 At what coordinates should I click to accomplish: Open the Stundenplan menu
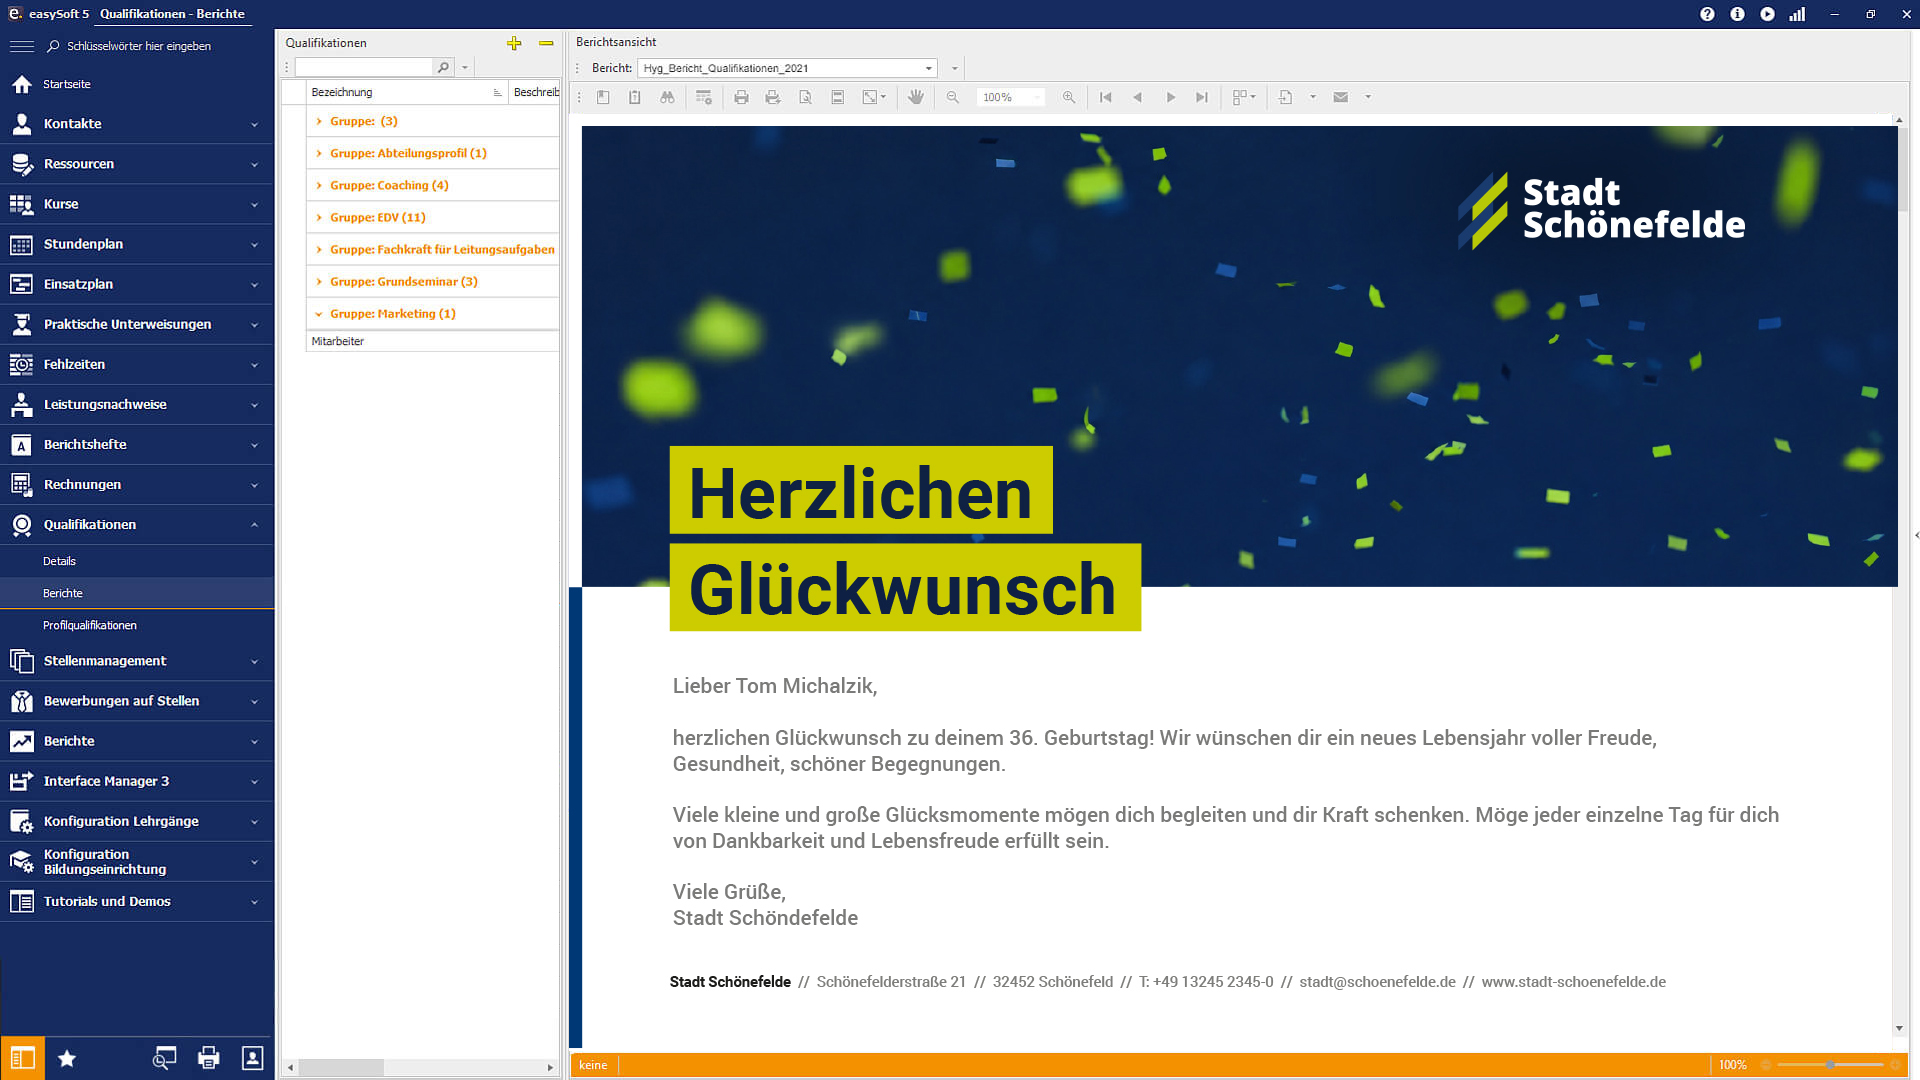click(137, 244)
